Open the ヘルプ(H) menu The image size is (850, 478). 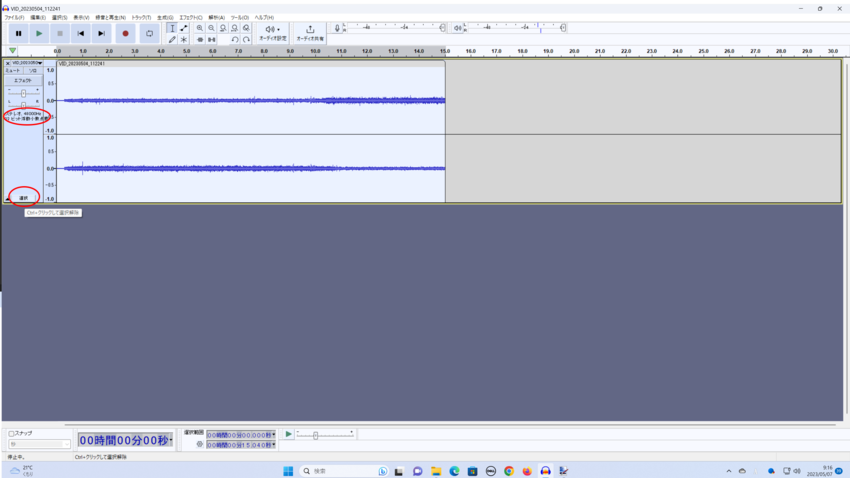264,17
